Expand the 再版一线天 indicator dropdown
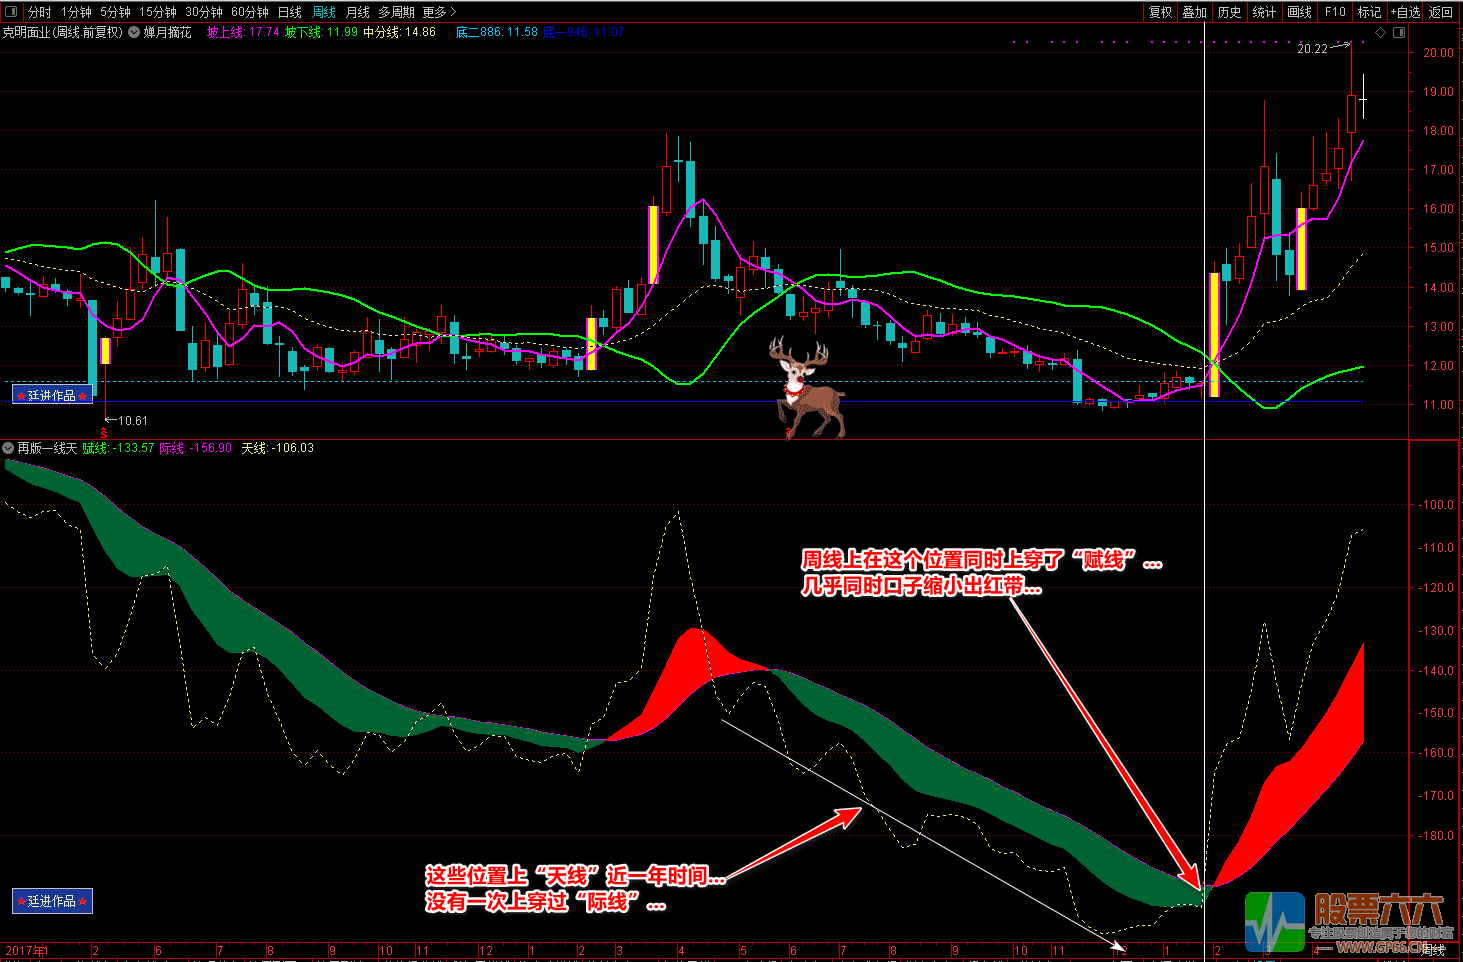Viewport: 1463px width, 962px height. click(8, 448)
